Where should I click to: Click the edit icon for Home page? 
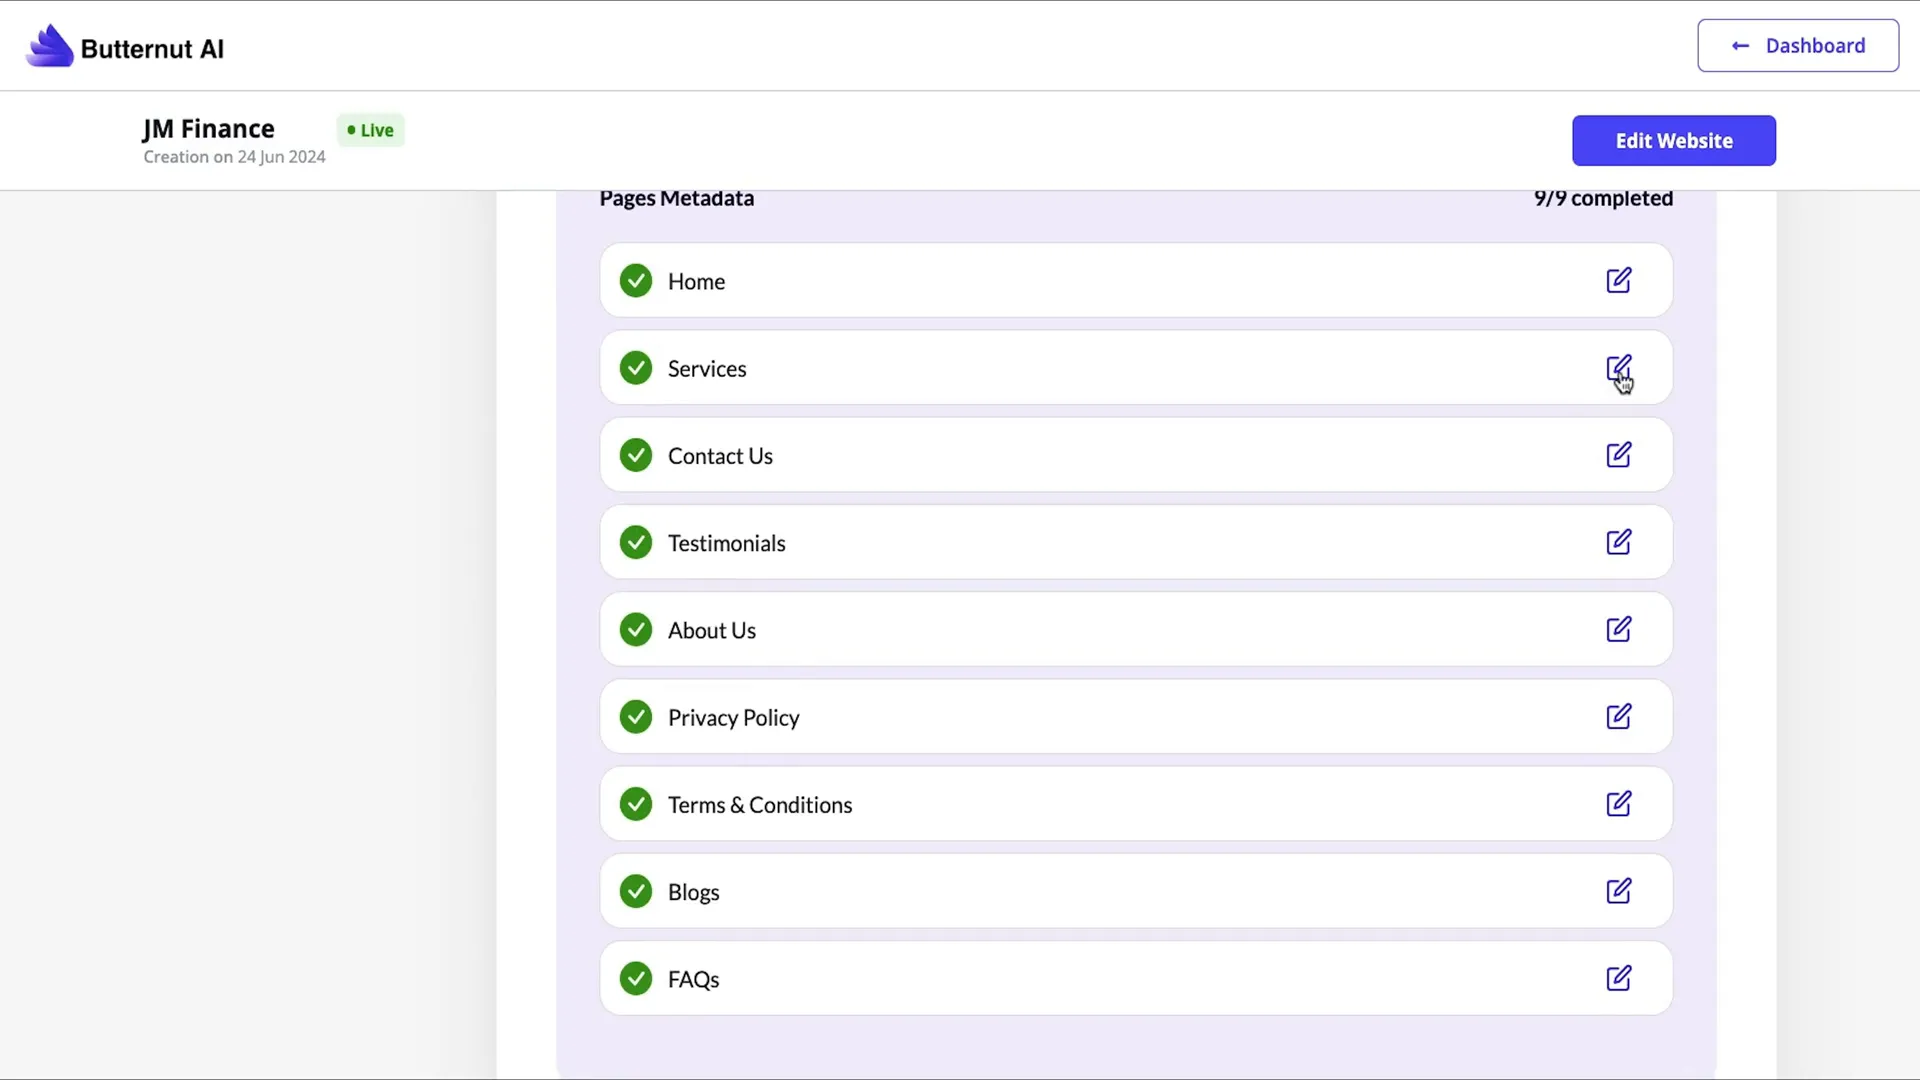click(x=1618, y=280)
